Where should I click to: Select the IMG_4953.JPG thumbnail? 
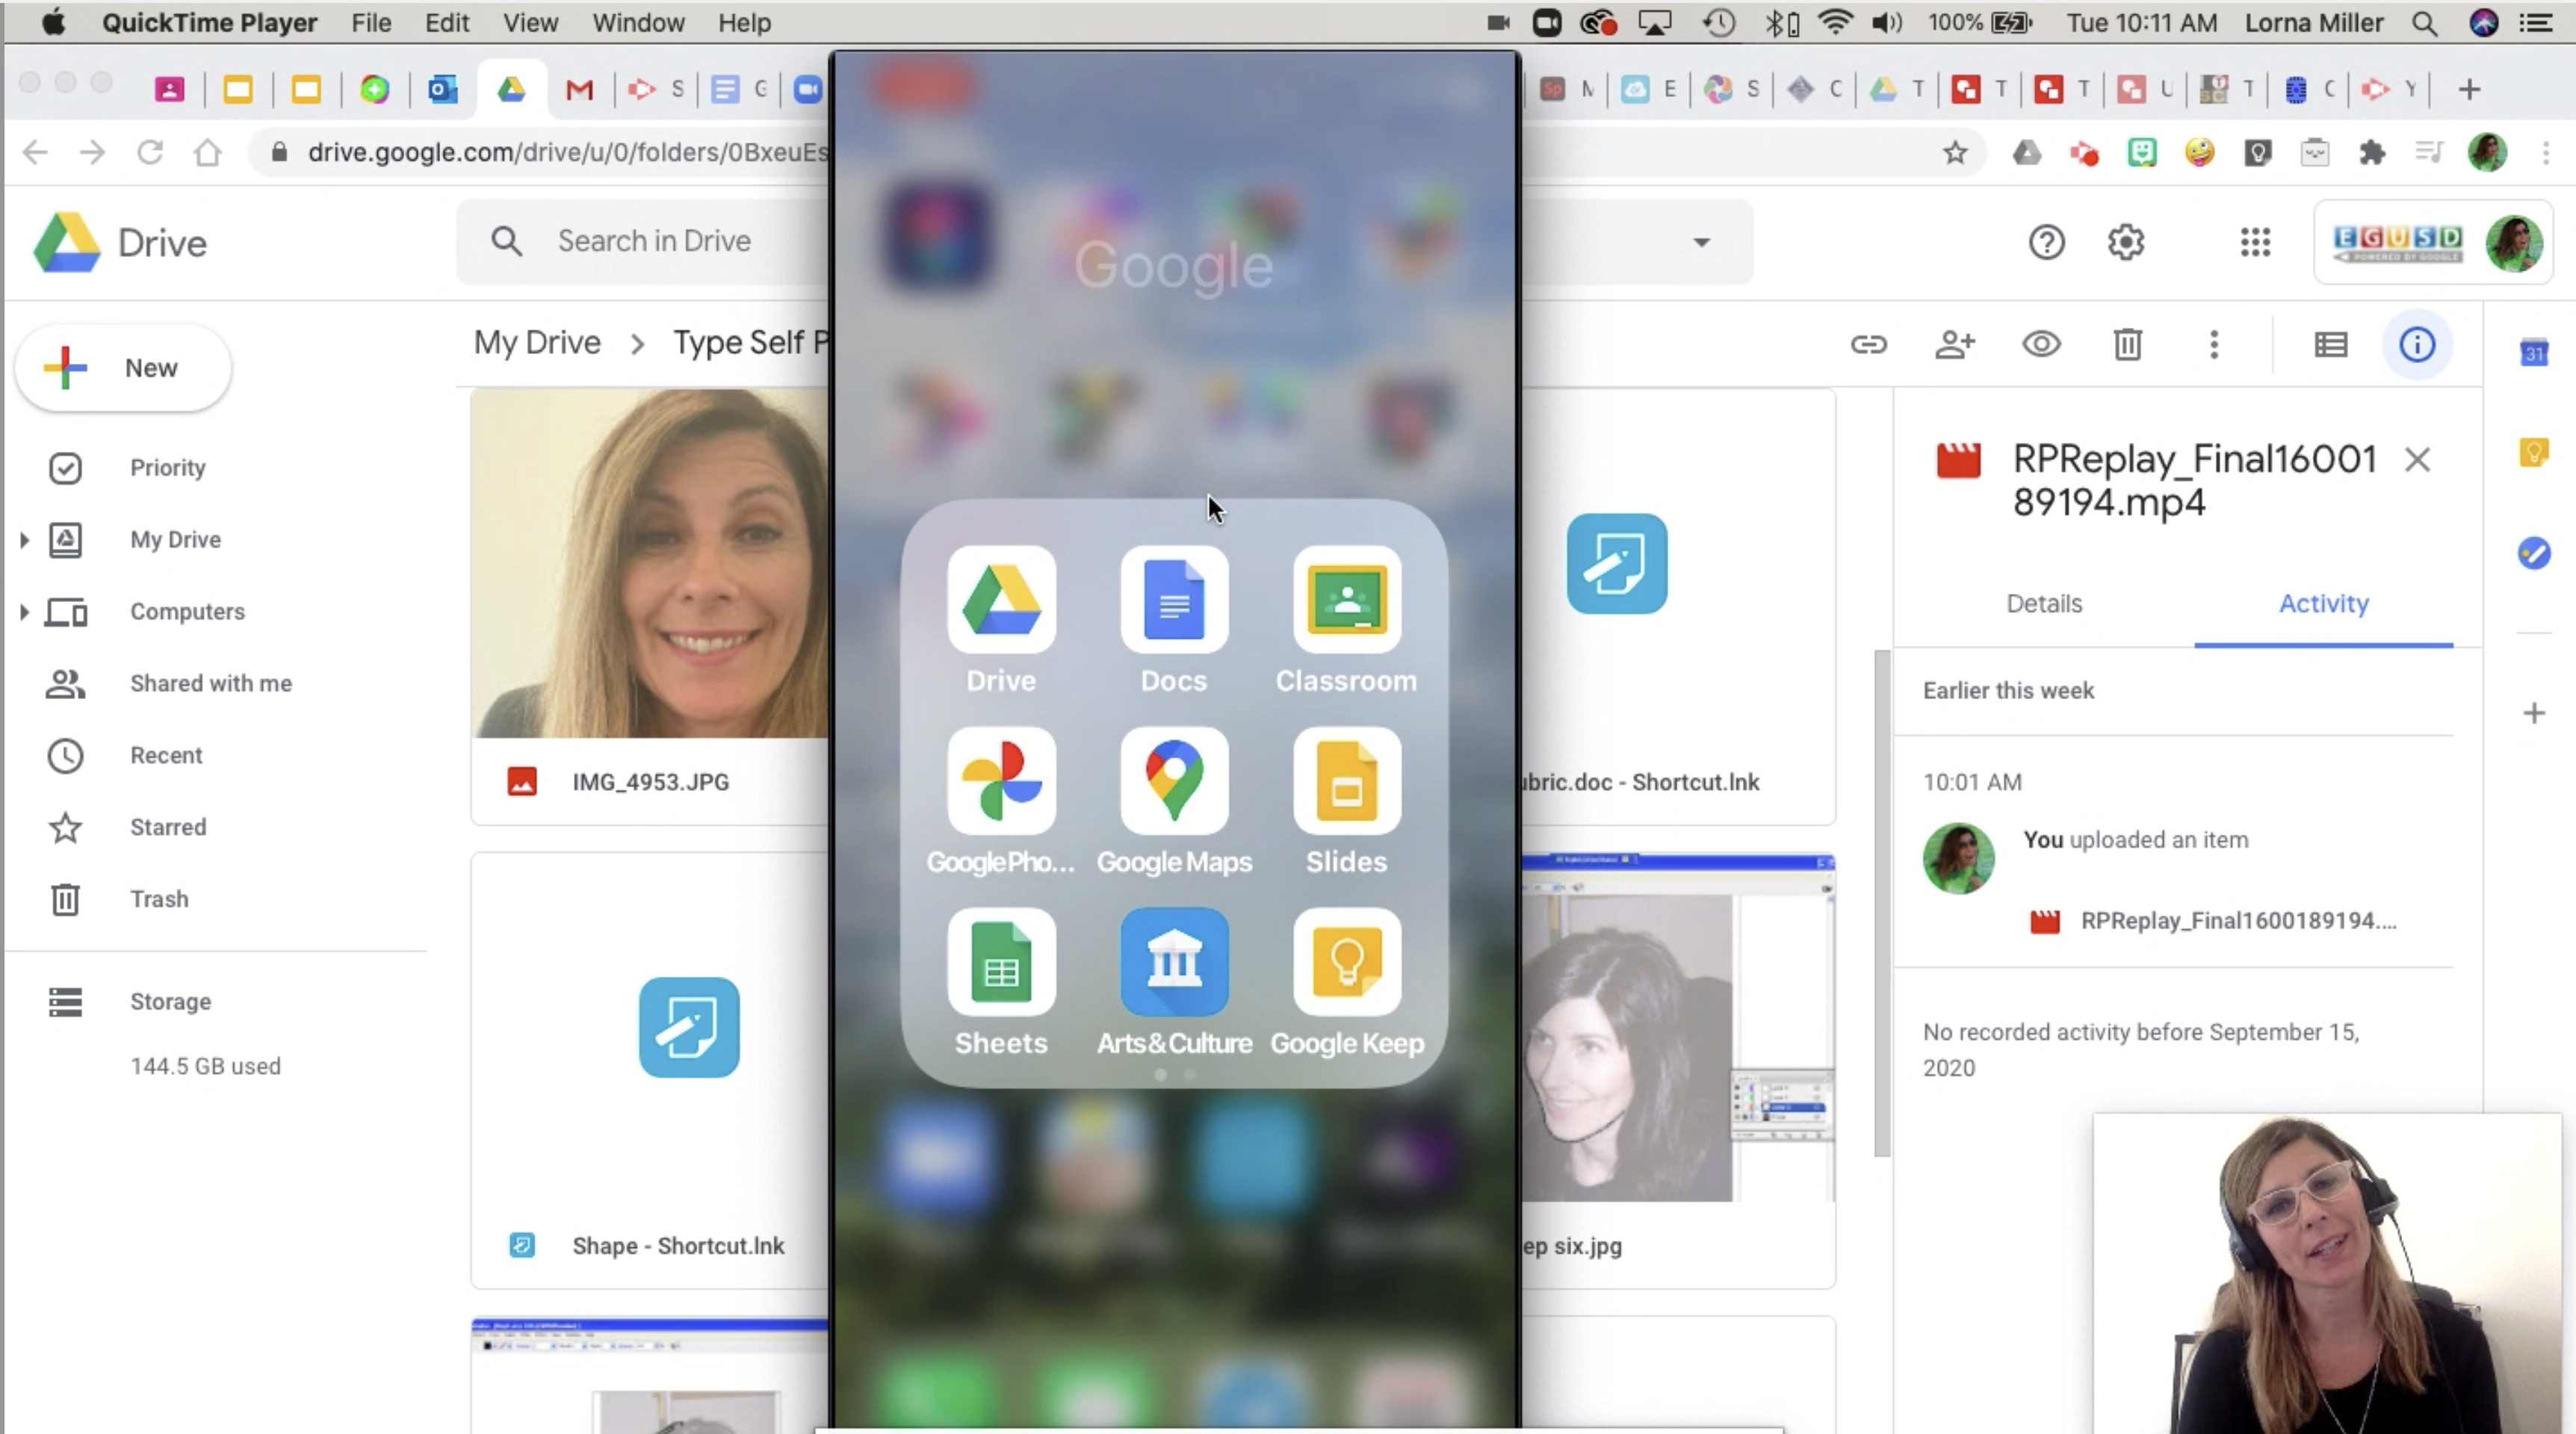(650, 563)
